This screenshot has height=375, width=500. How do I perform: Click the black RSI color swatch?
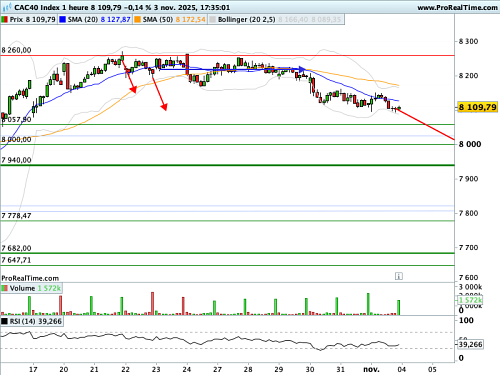[4, 321]
